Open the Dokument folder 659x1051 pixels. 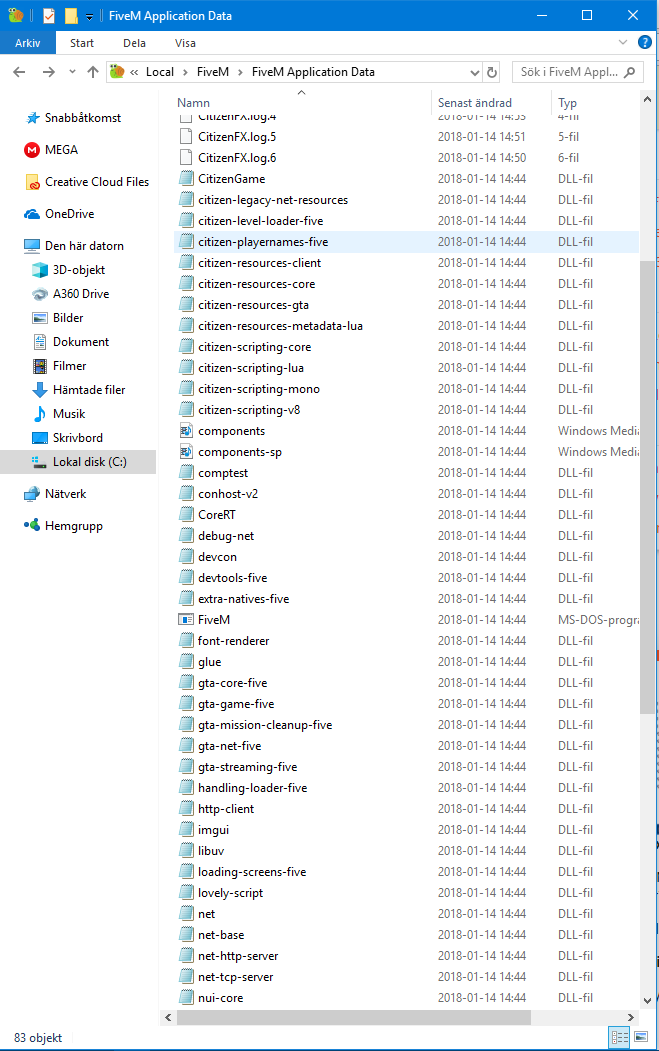click(x=70, y=342)
